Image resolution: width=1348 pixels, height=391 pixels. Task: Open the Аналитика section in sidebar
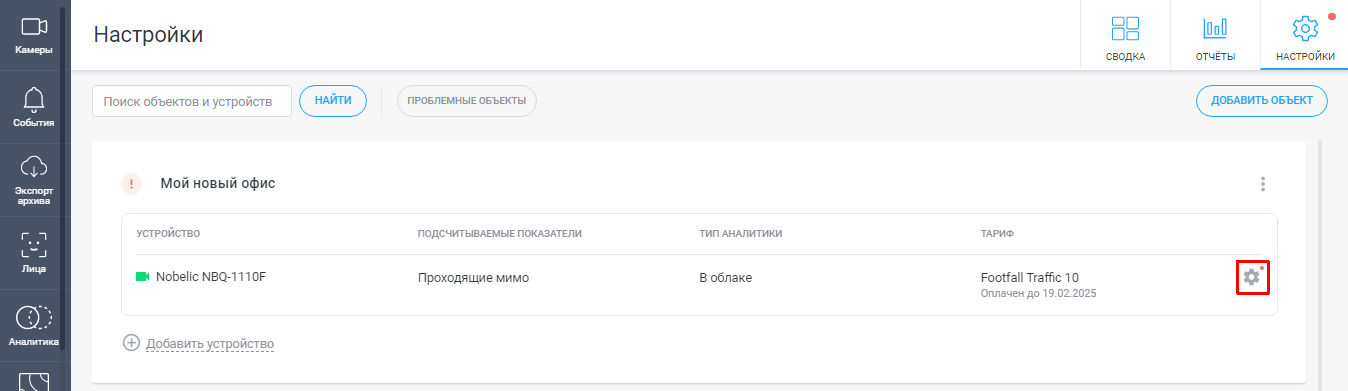[34, 326]
